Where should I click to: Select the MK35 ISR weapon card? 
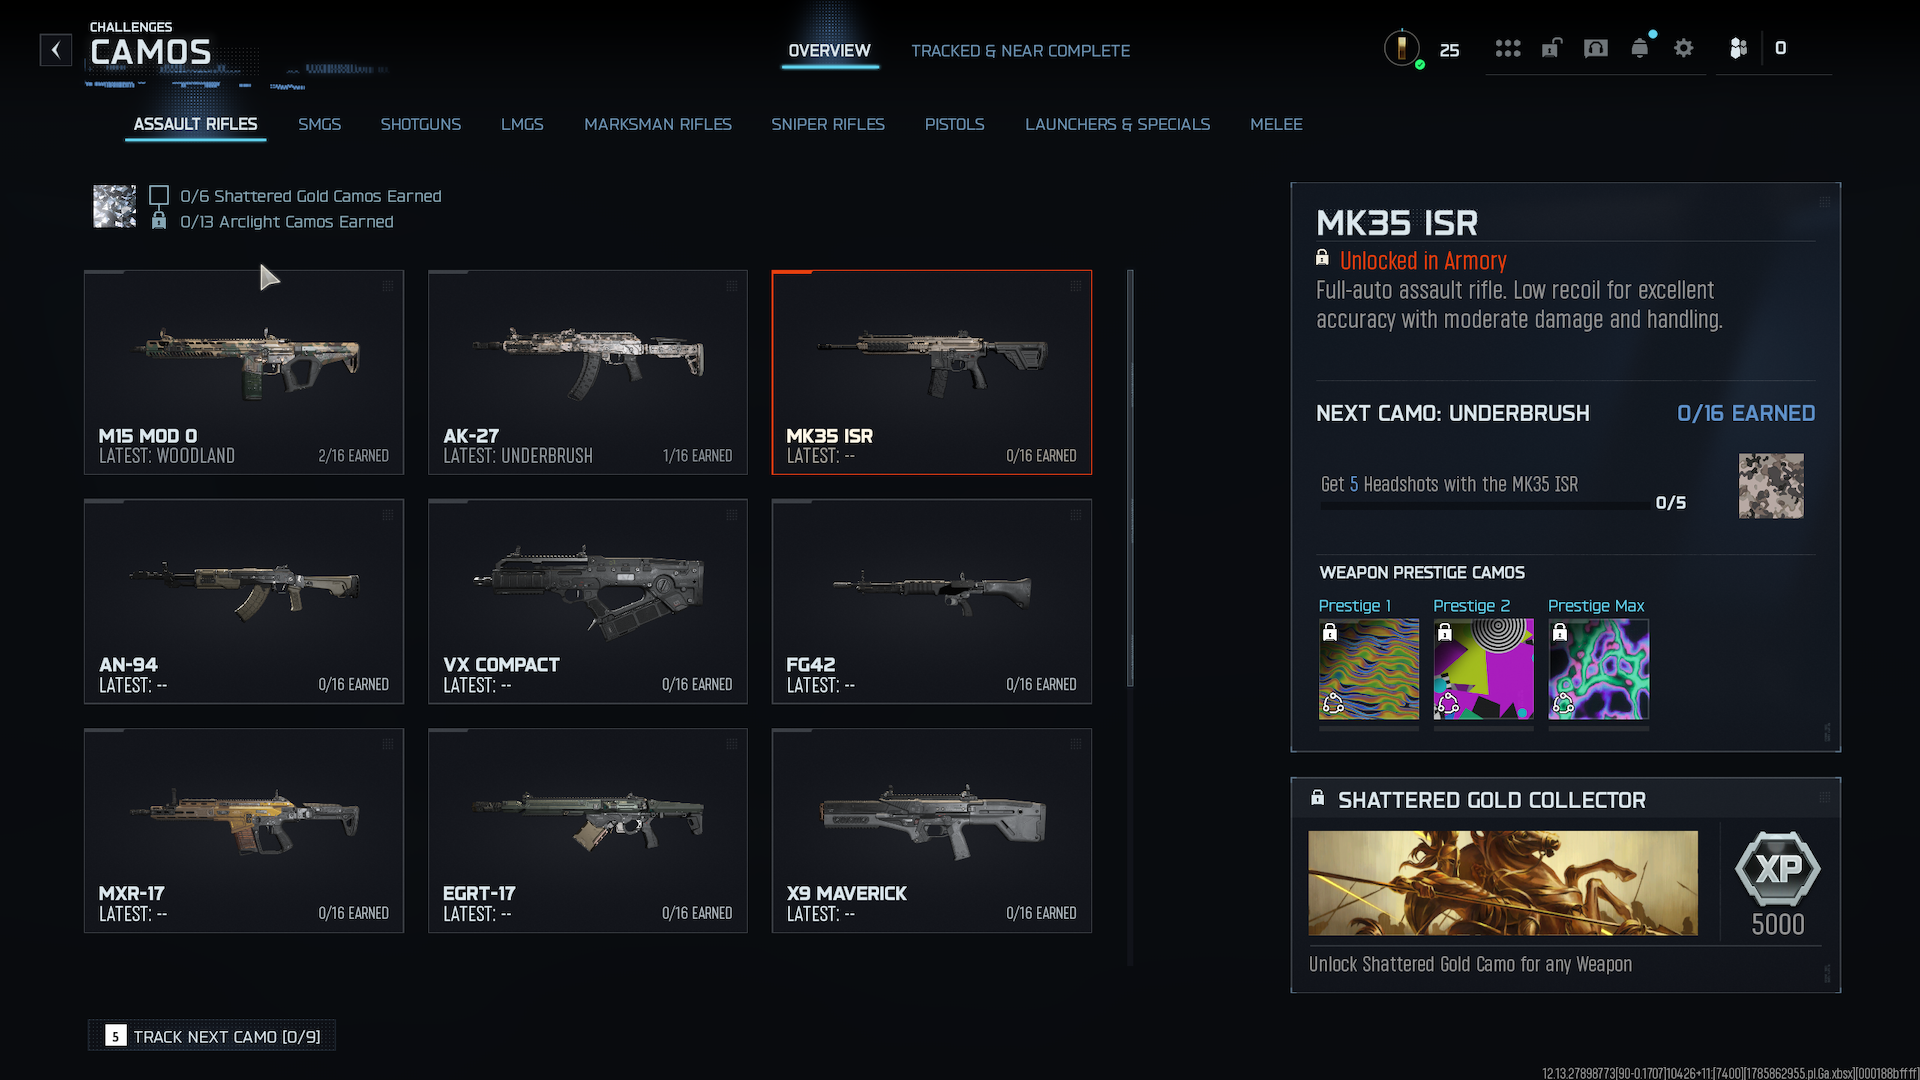click(x=932, y=372)
